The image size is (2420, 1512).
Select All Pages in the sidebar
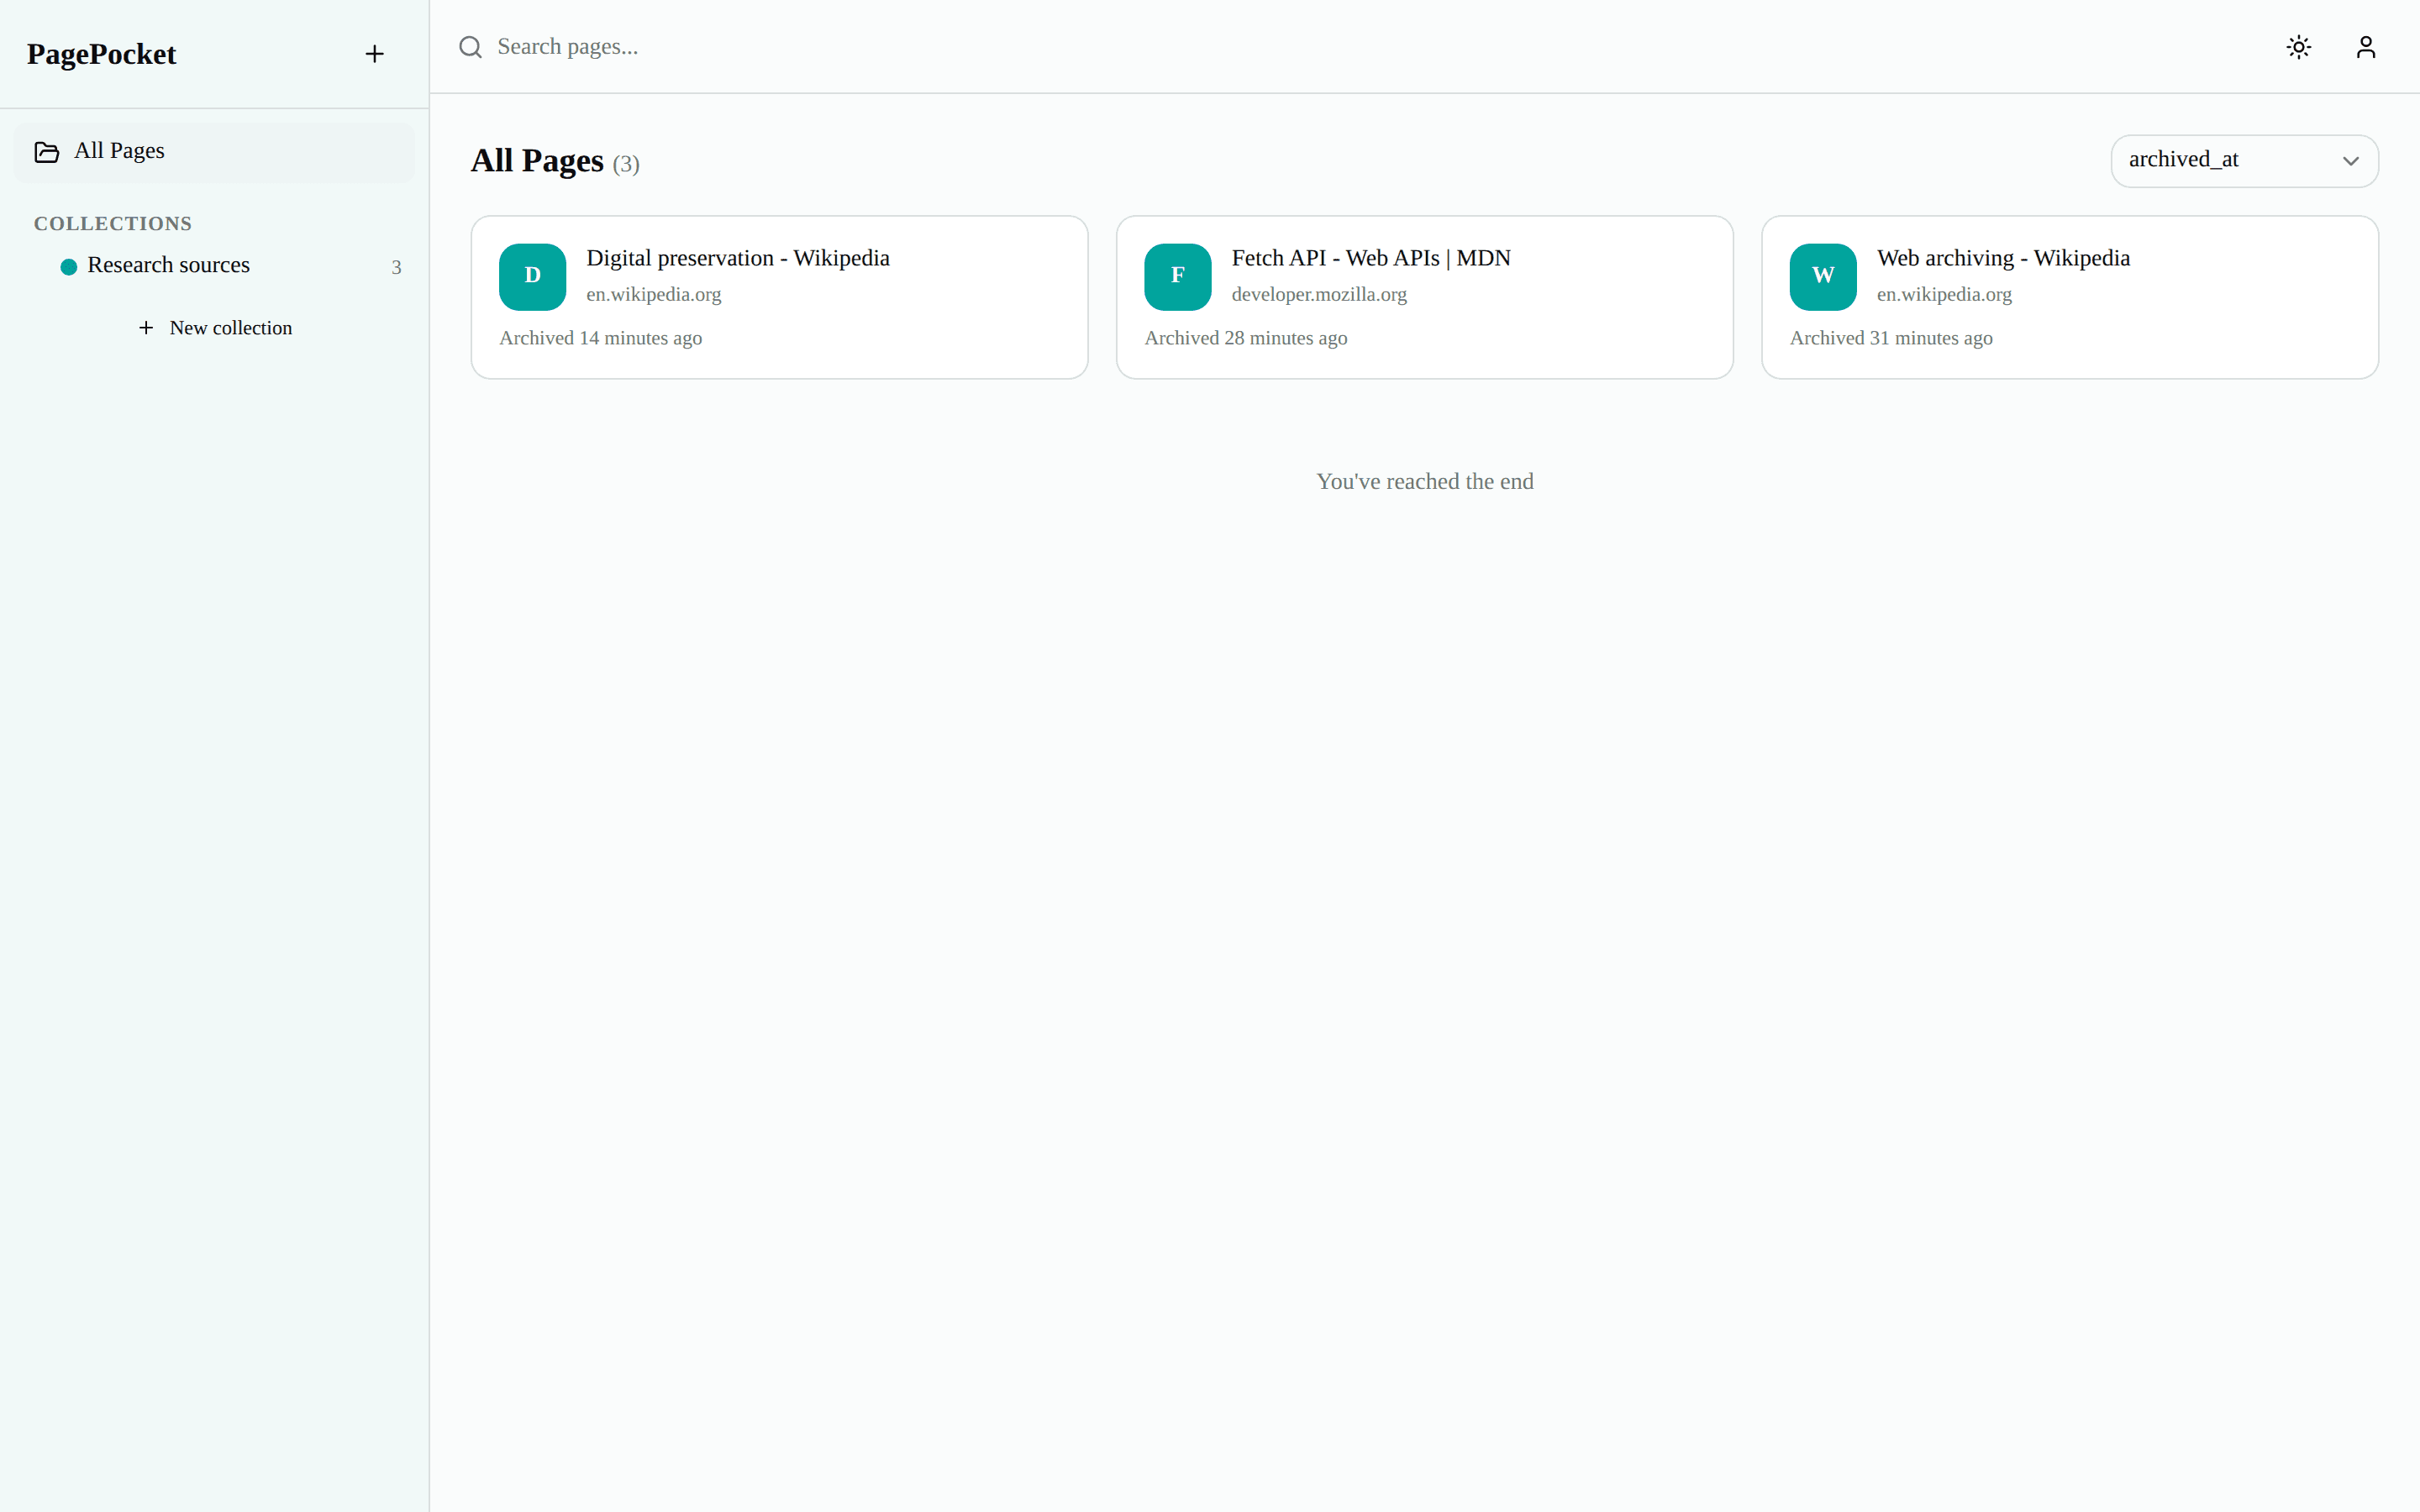tap(214, 152)
